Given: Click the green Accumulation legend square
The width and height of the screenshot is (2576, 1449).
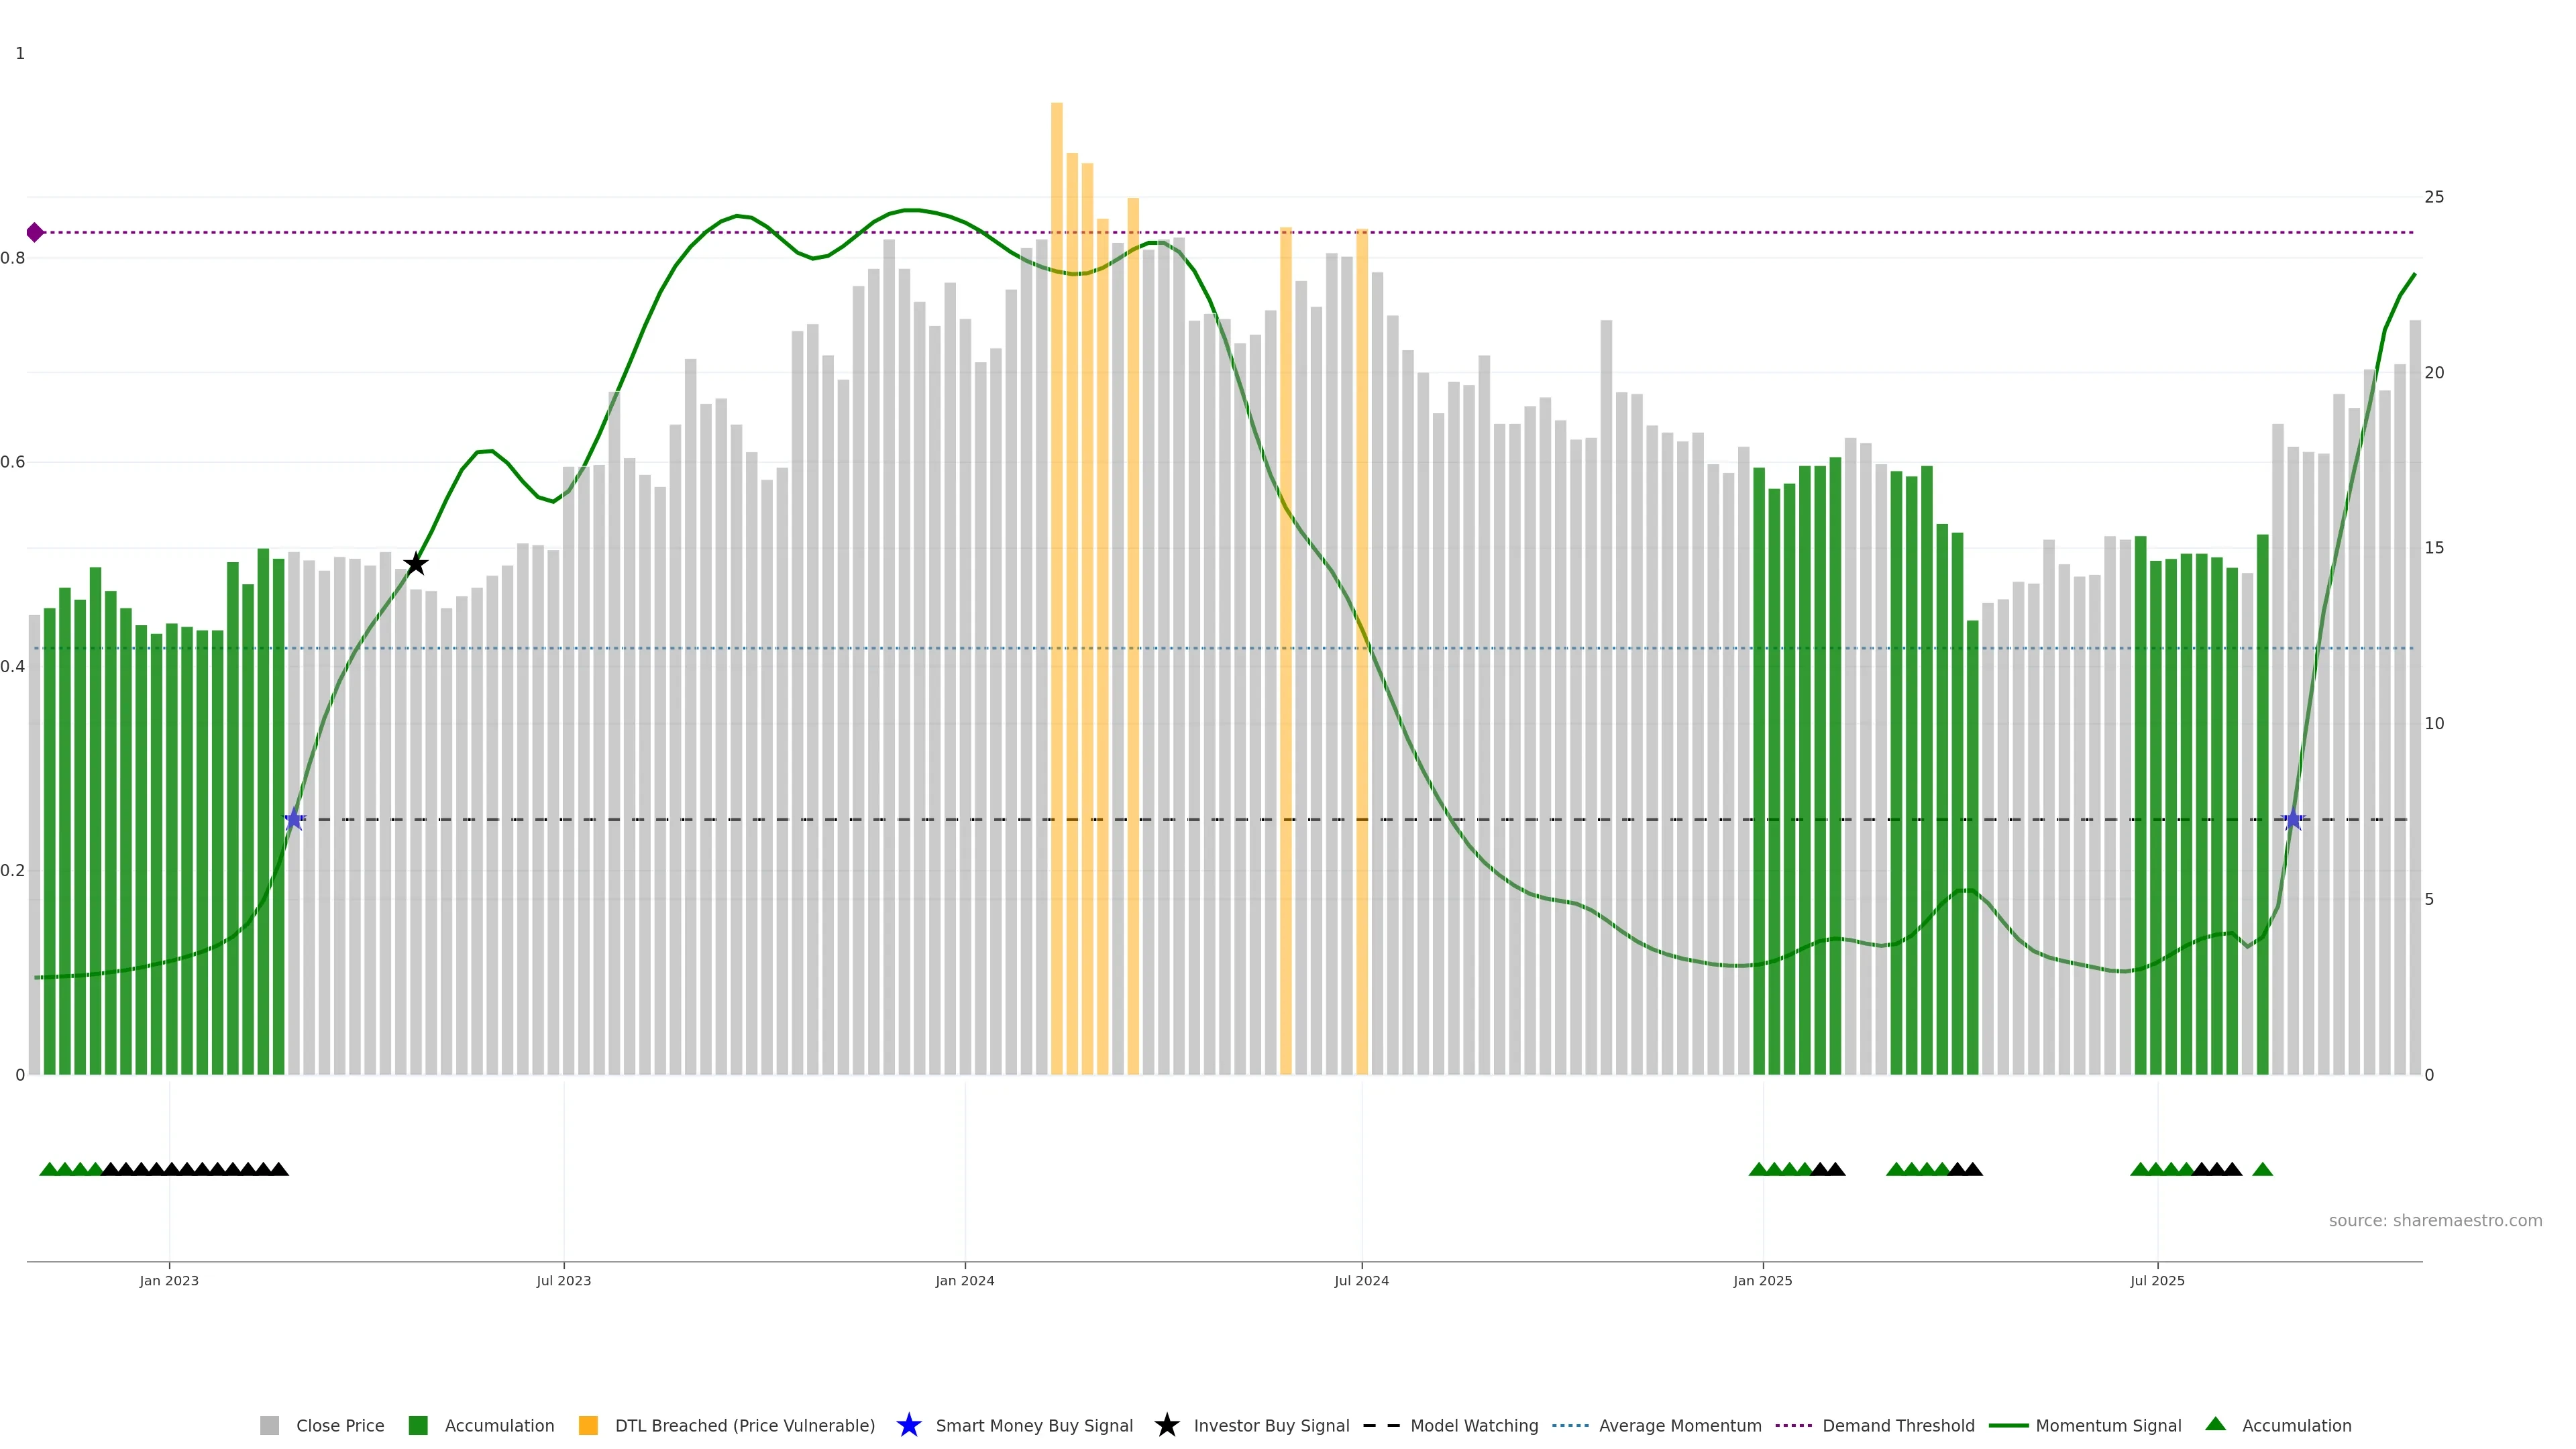Looking at the screenshot, I should [x=418, y=1425].
